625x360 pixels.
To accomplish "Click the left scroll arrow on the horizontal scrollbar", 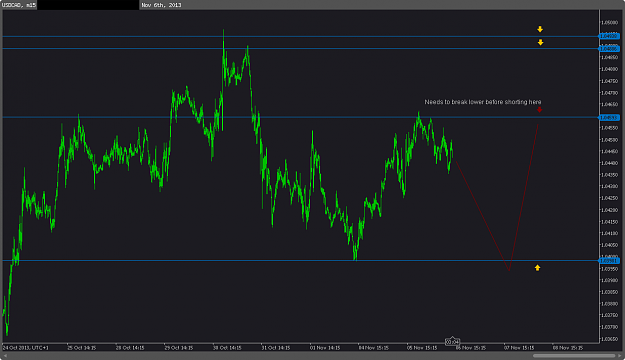I will pos(5,356).
